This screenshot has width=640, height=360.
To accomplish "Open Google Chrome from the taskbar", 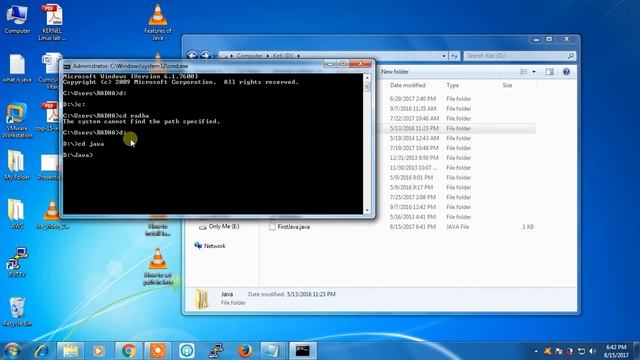I will 128,351.
